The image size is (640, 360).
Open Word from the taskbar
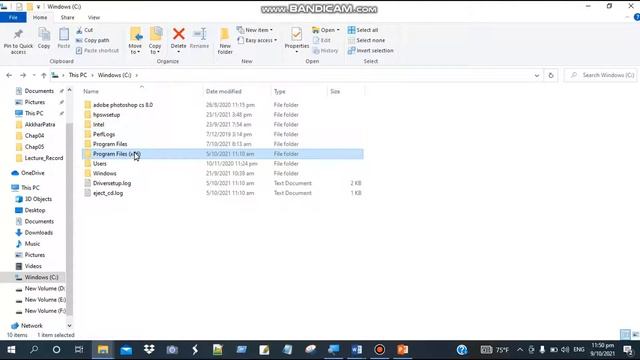(356, 350)
